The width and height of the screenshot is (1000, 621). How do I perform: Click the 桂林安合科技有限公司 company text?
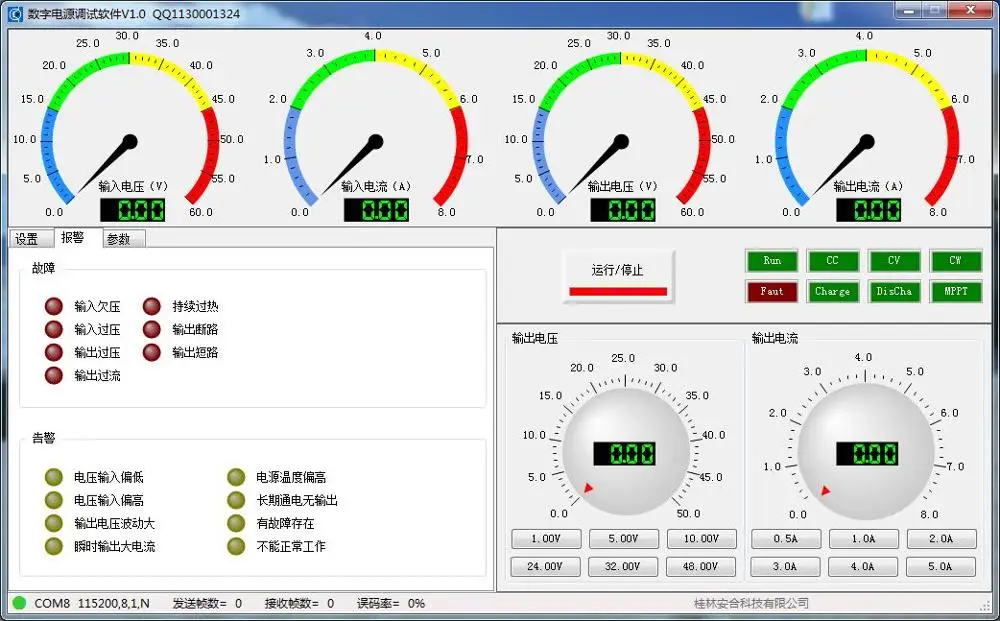tap(751, 603)
